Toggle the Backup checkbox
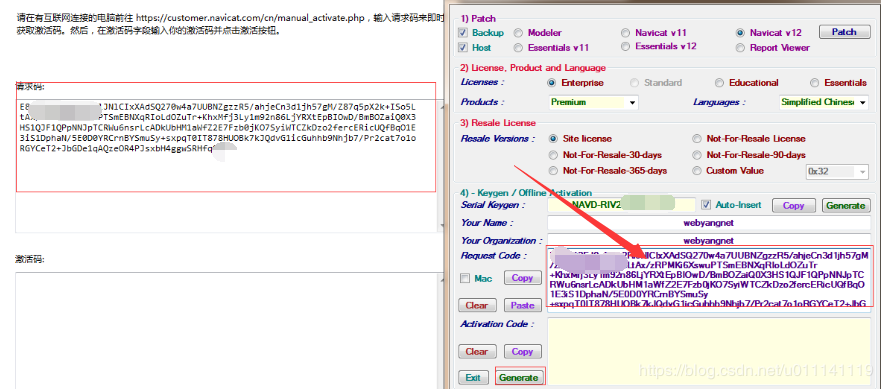The image size is (883, 389). [463, 33]
